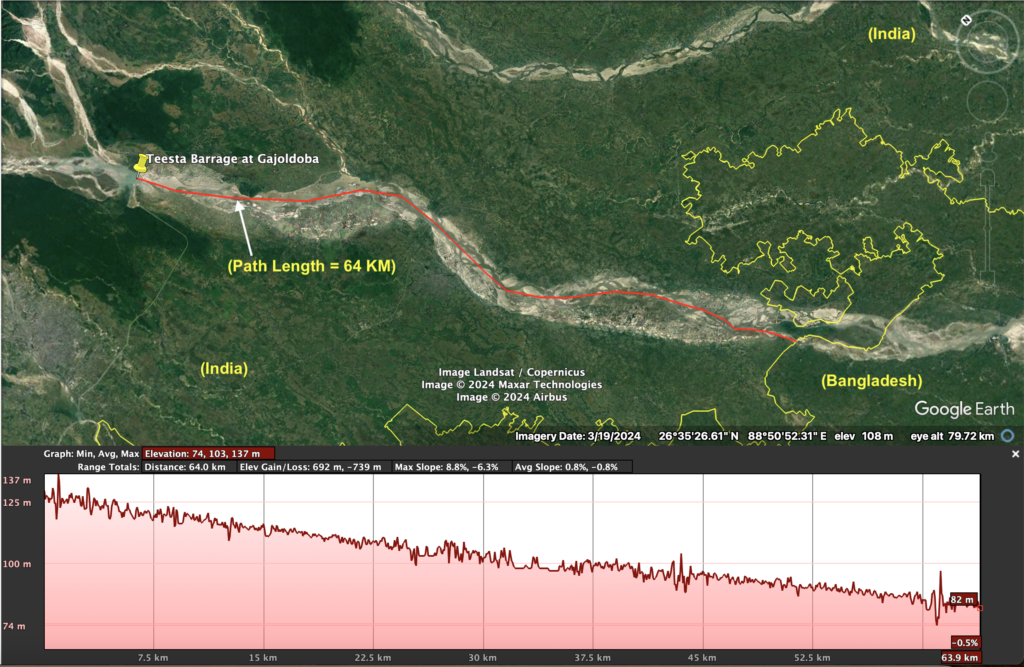Click the N north indicator on the compass
Viewport: 1024px width, 667px height.
pos(966,19)
